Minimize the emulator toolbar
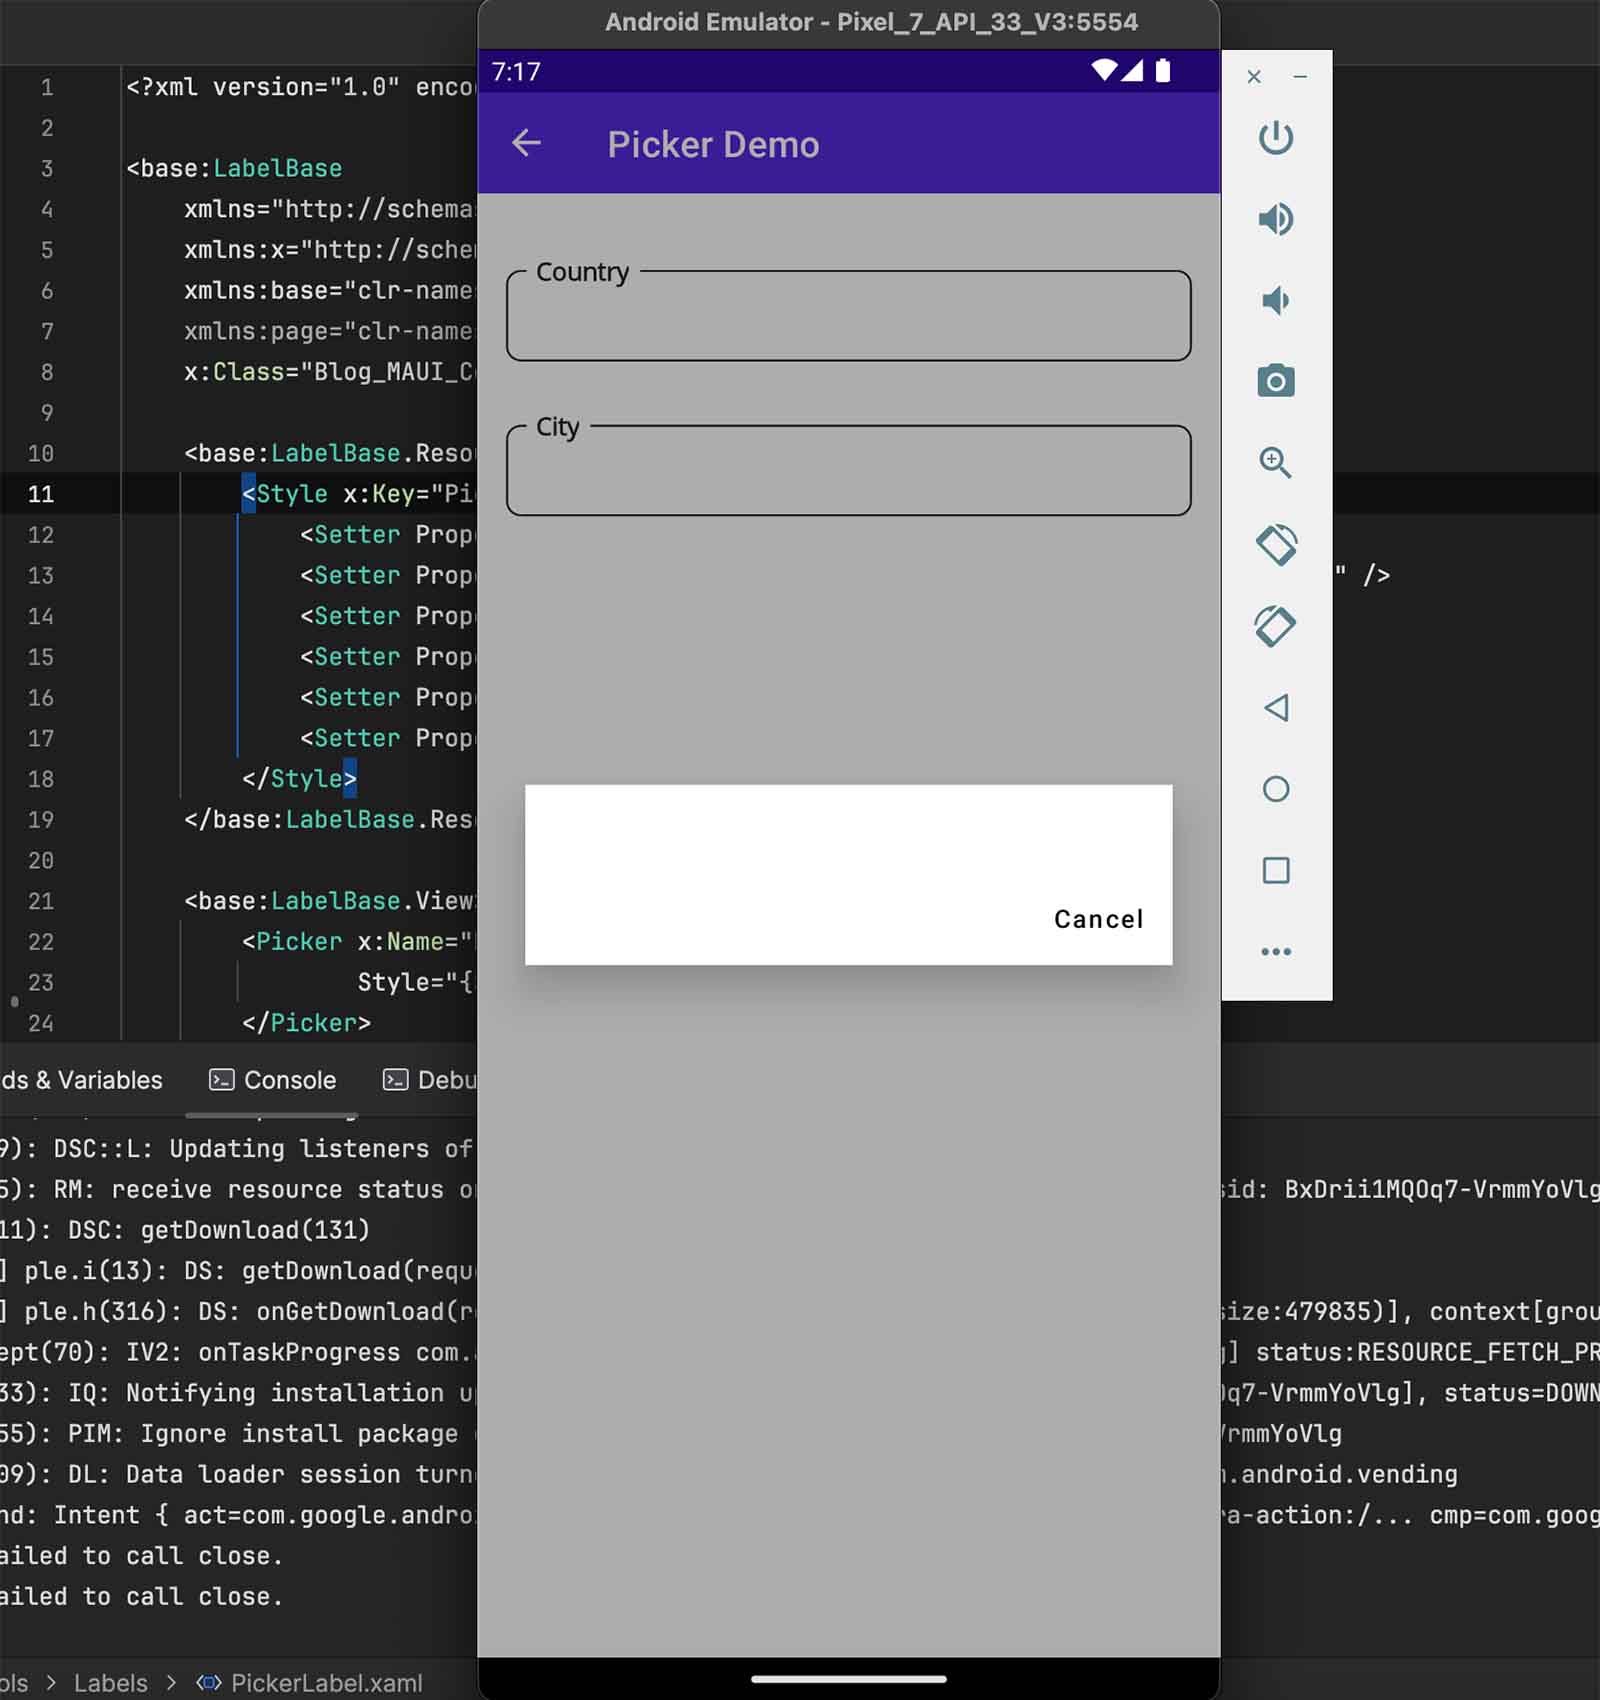Screen dimensions: 1600x1700 (1300, 77)
